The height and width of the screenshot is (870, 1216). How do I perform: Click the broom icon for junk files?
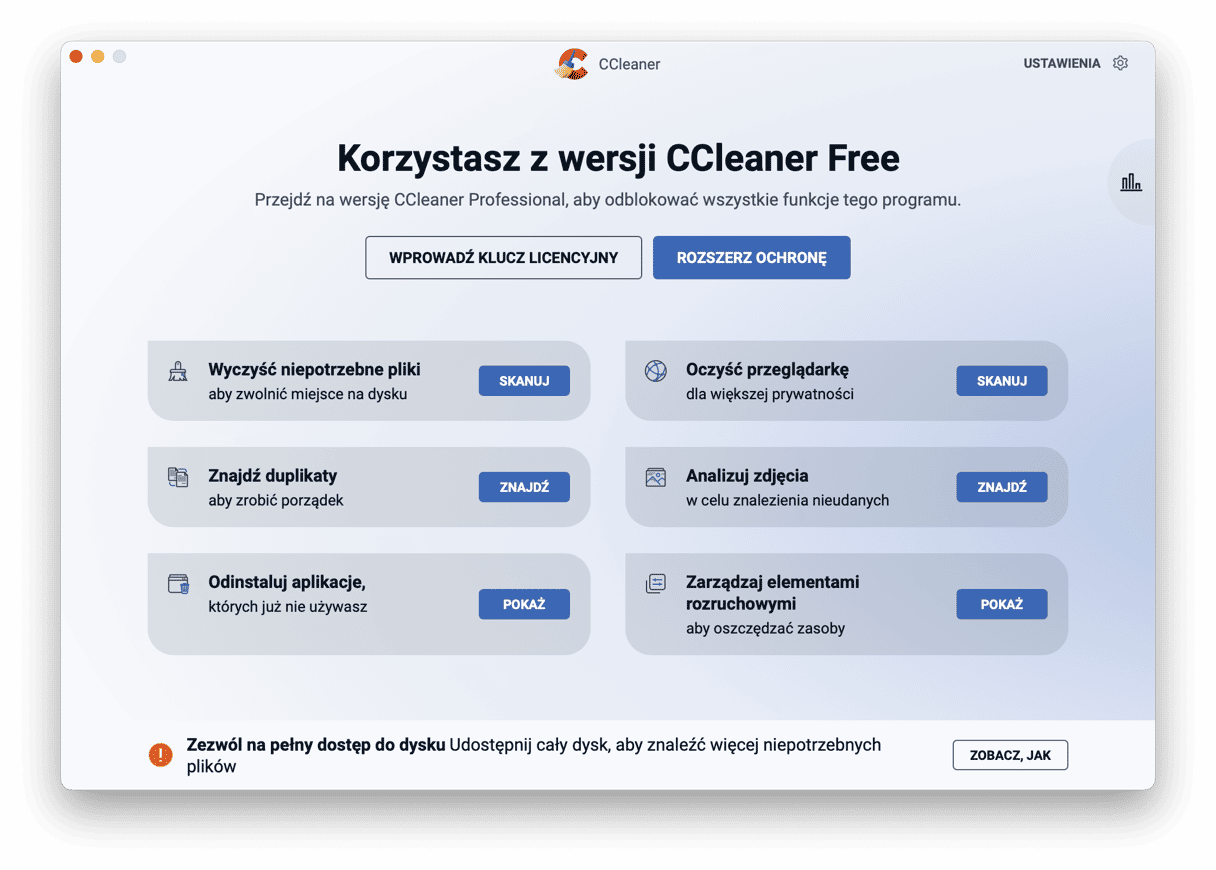pyautogui.click(x=178, y=372)
